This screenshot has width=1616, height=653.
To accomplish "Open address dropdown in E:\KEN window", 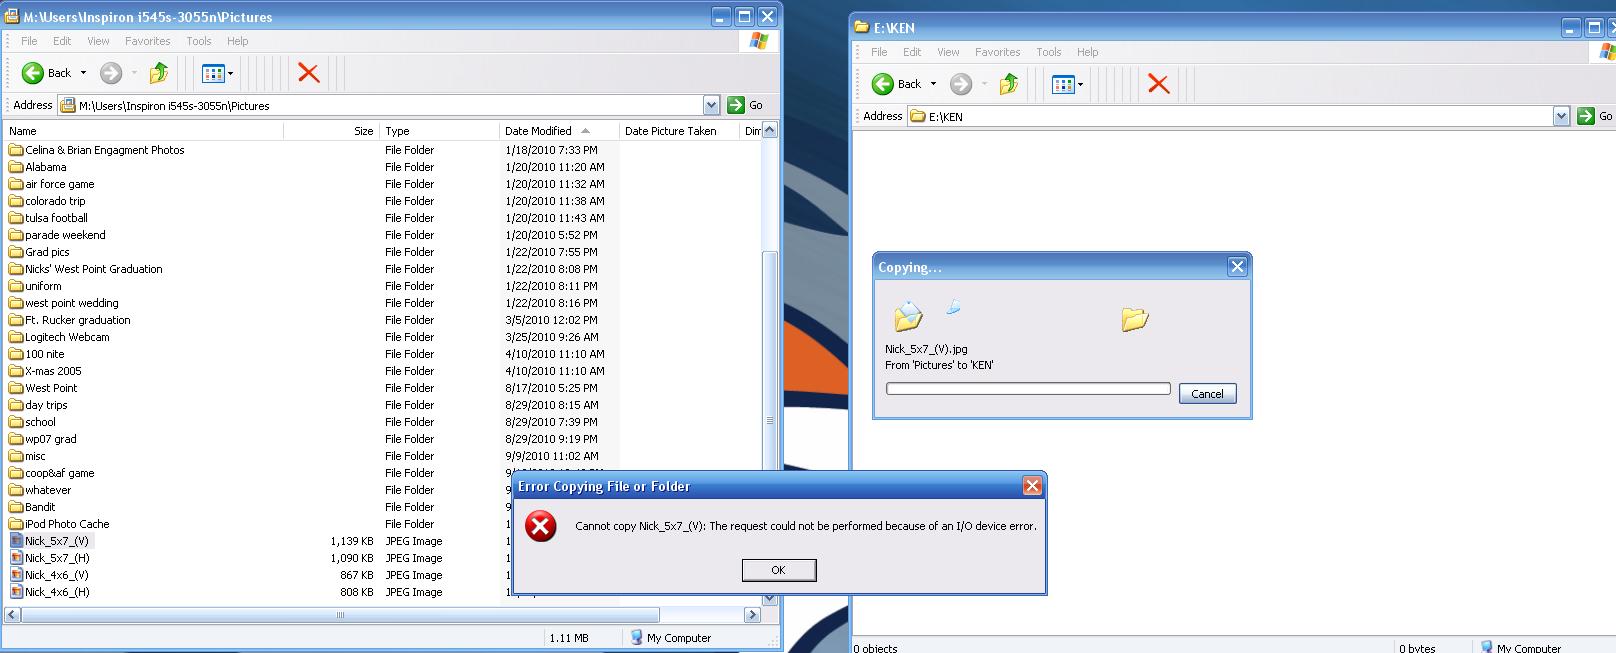I will (1561, 116).
